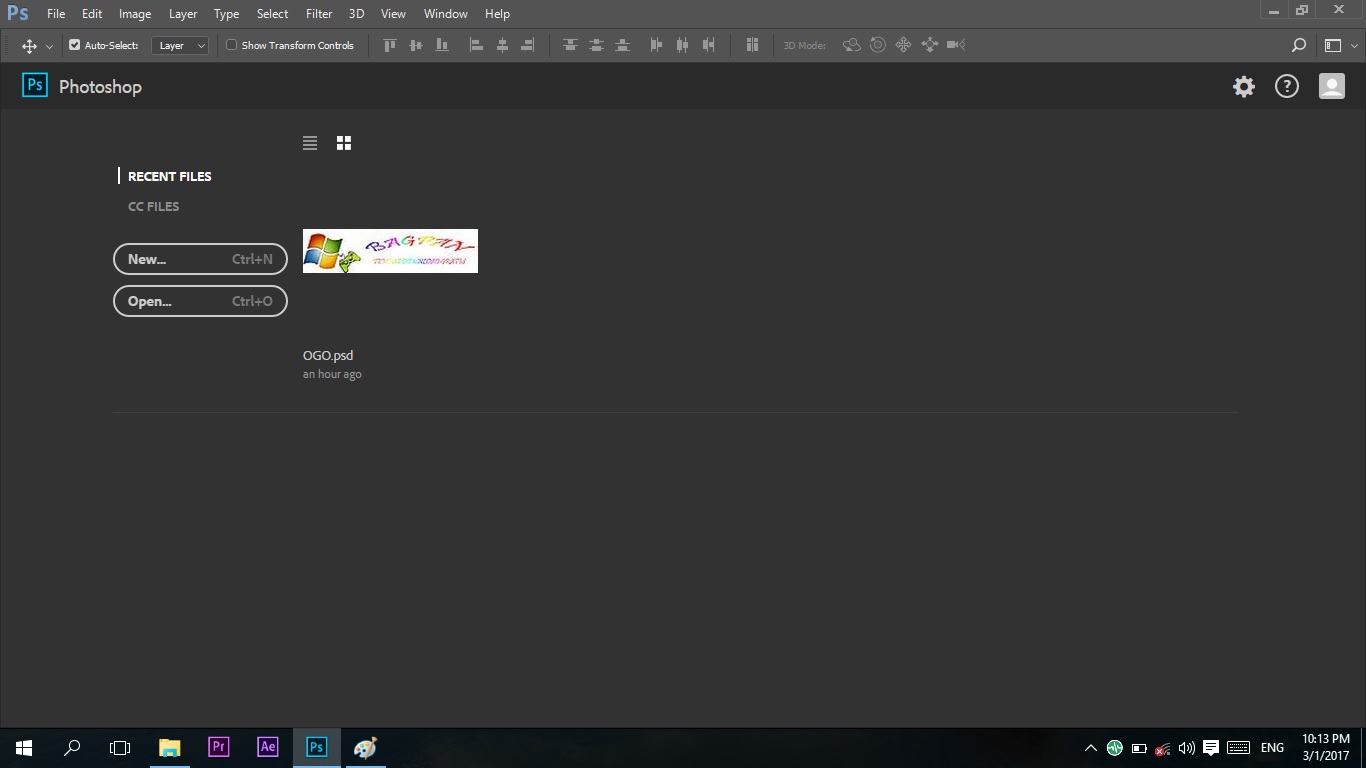The height and width of the screenshot is (768, 1366).
Task: Open the Window menu
Action: (446, 14)
